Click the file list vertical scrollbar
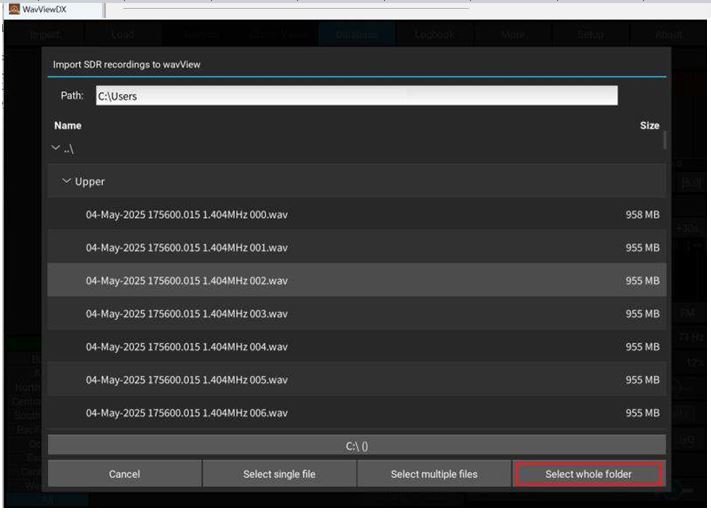711x512 pixels. pos(665,140)
